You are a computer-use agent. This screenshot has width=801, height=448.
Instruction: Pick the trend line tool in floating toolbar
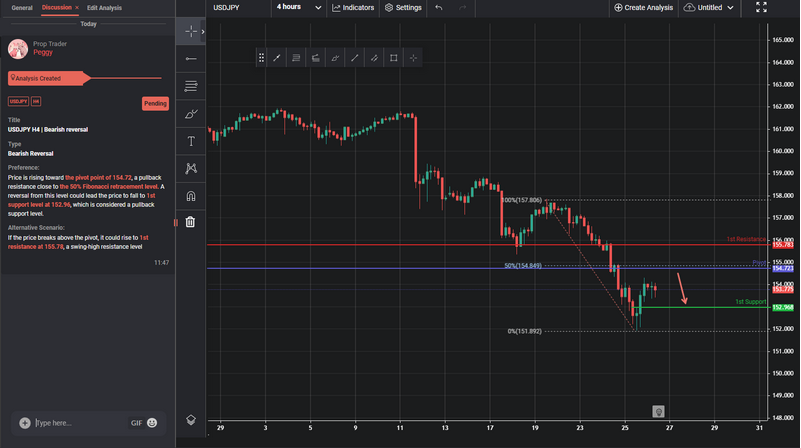coord(277,58)
